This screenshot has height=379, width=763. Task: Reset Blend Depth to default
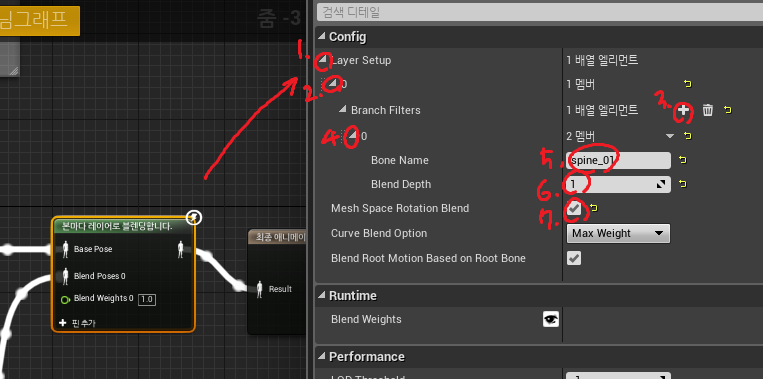683,184
